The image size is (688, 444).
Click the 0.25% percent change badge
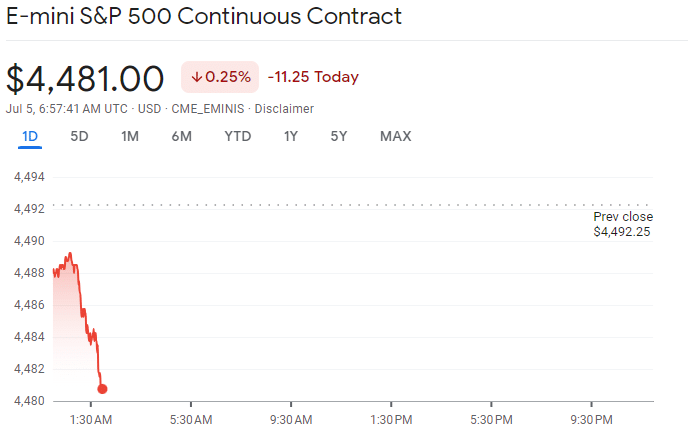tap(220, 77)
